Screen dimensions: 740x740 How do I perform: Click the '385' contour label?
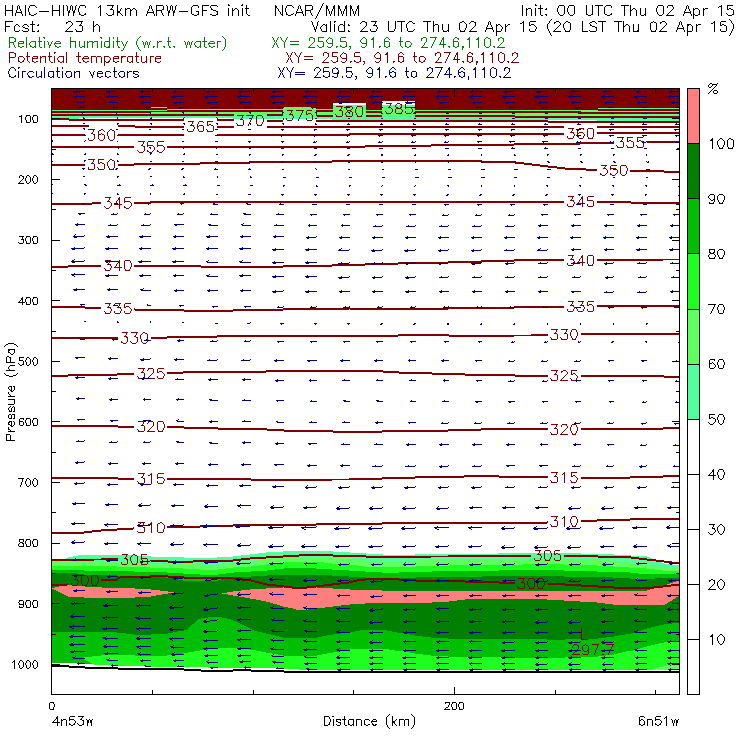pyautogui.click(x=399, y=109)
